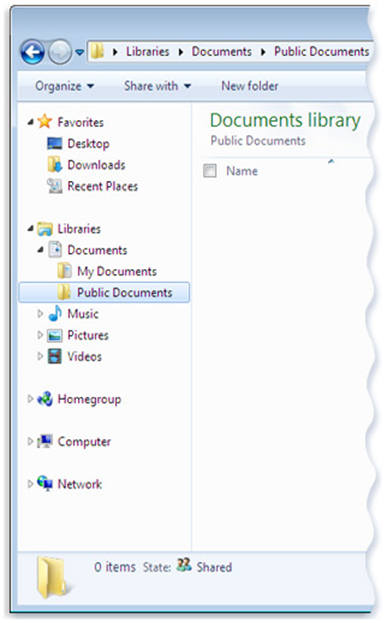Sort by the Name column header
The image size is (387, 623).
coord(242,171)
